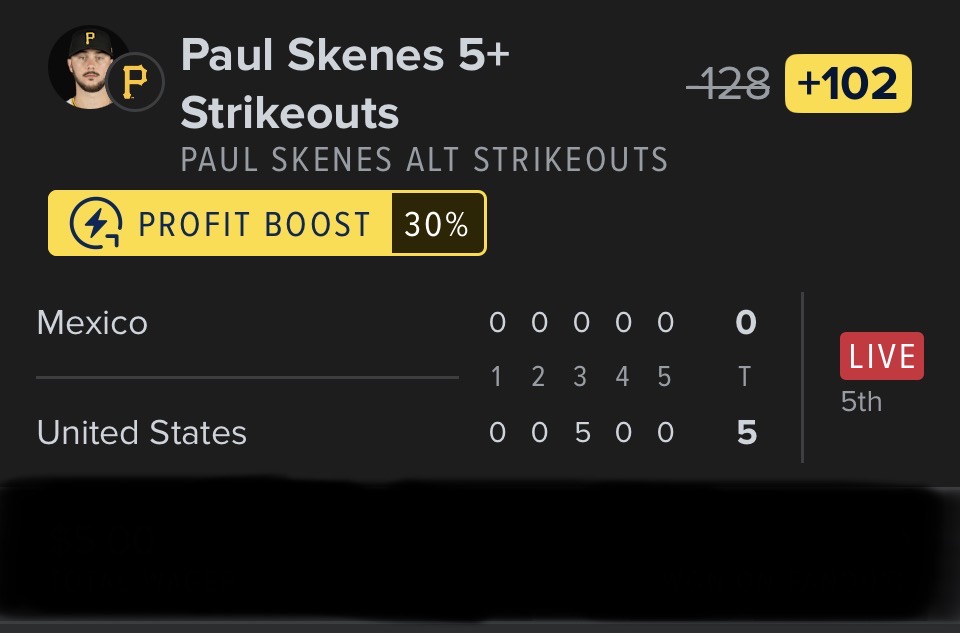Select the Mexico team name
This screenshot has width=960, height=633.
coord(92,323)
